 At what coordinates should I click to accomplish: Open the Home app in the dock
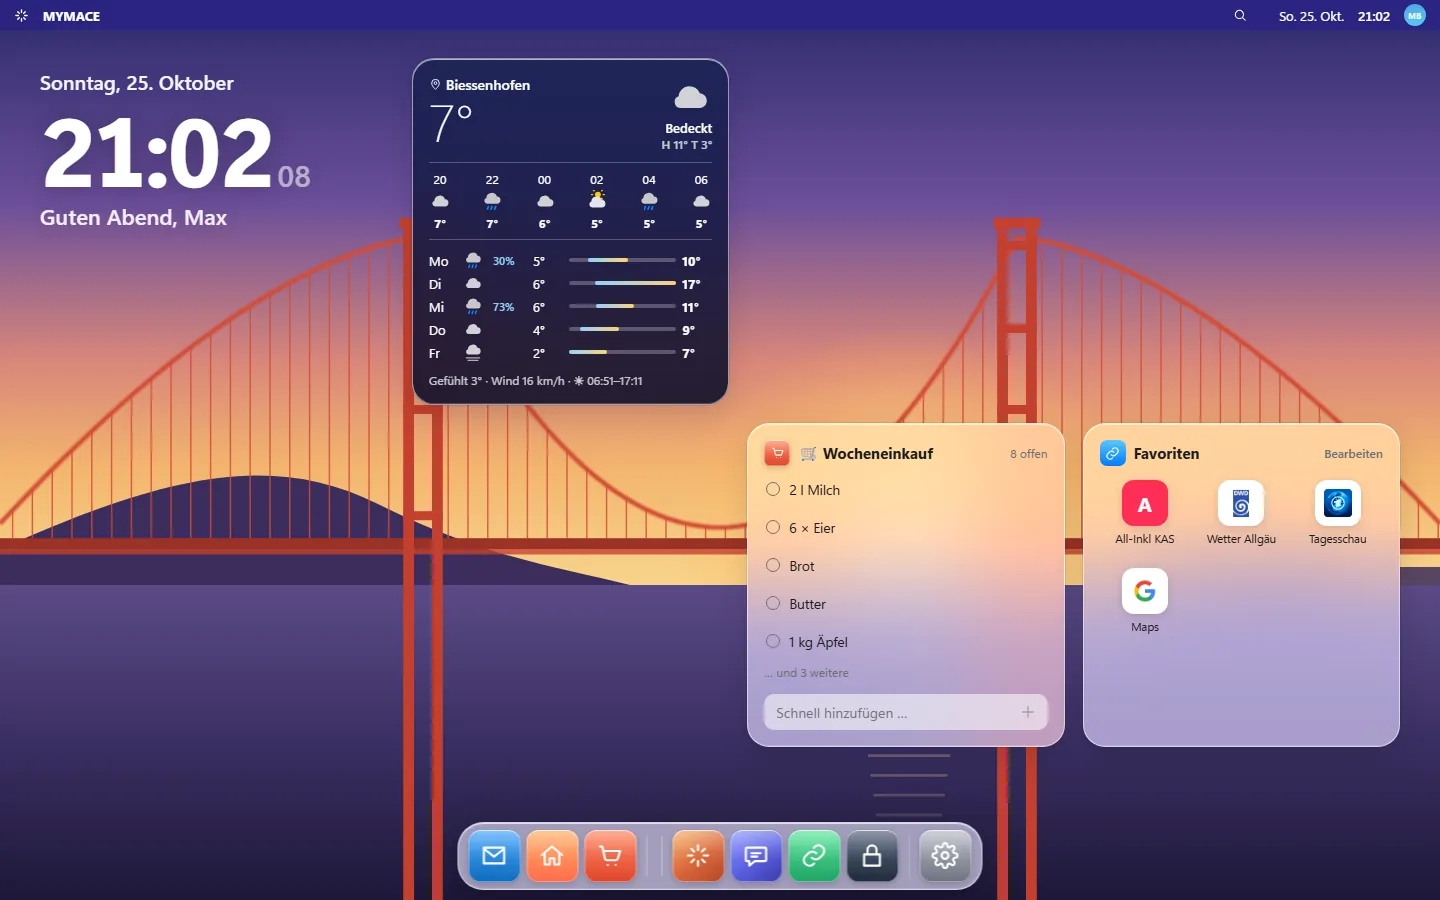pos(552,856)
